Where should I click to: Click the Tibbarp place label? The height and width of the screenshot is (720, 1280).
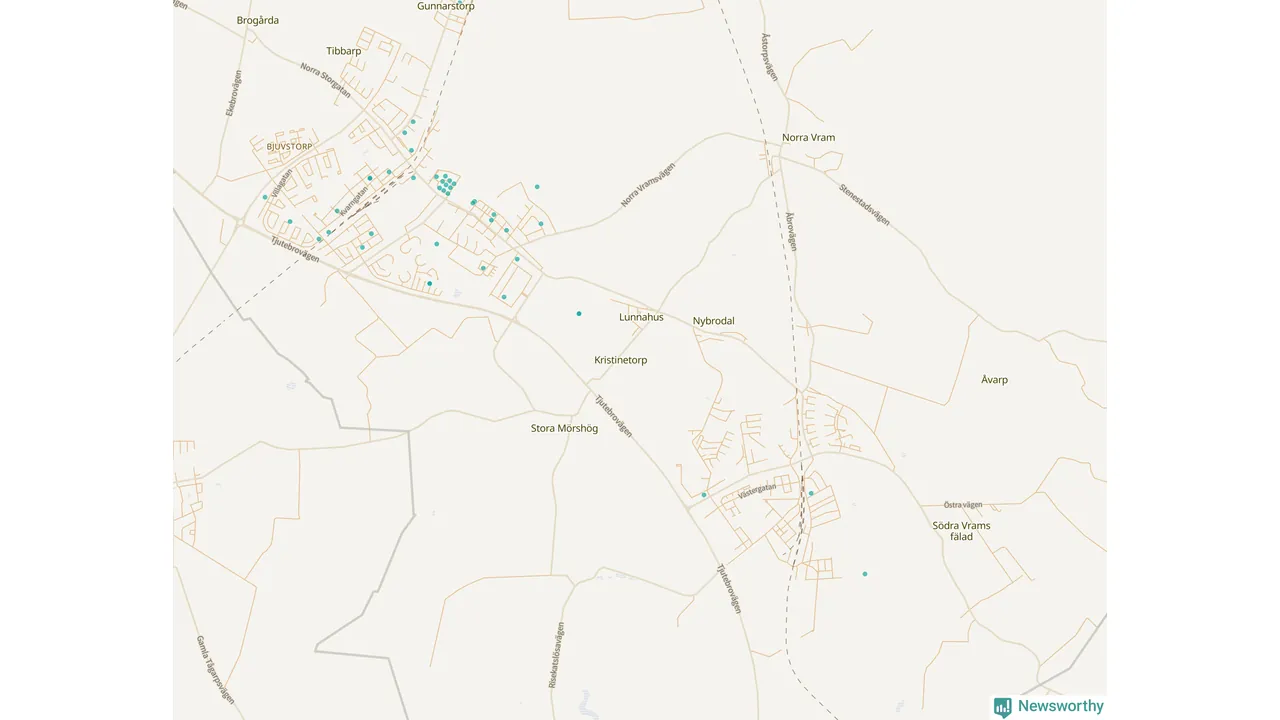click(x=343, y=50)
